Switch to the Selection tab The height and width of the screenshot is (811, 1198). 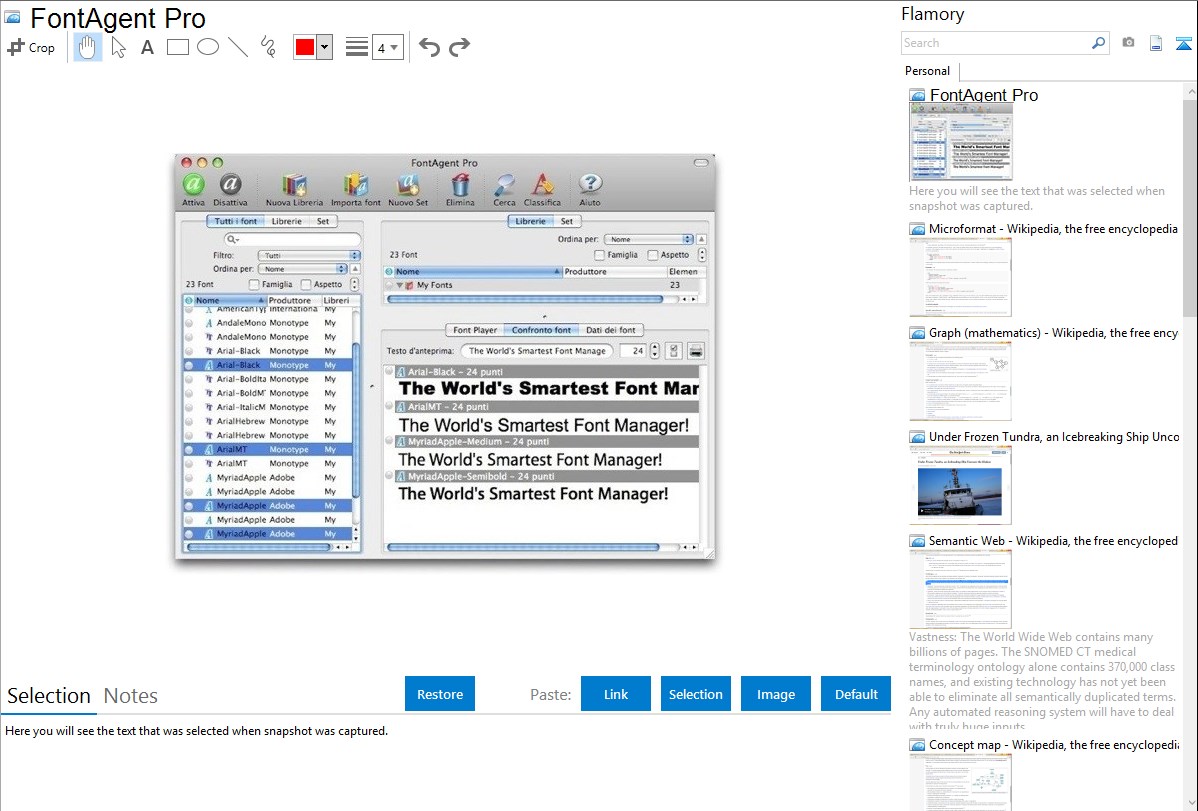(49, 696)
